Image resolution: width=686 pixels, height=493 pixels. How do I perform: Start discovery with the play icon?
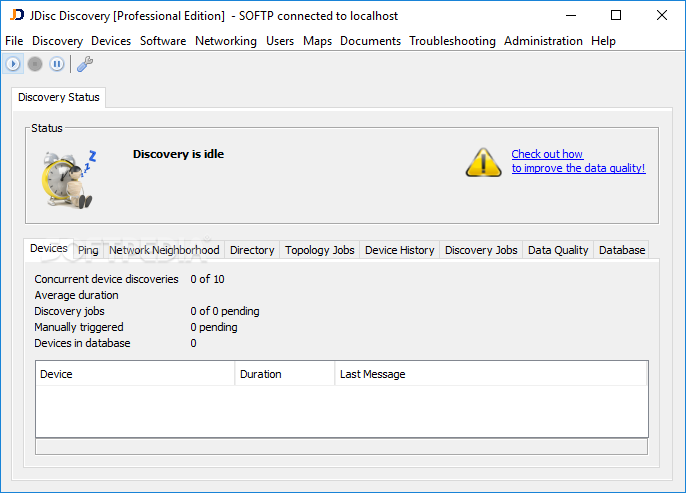[x=13, y=64]
